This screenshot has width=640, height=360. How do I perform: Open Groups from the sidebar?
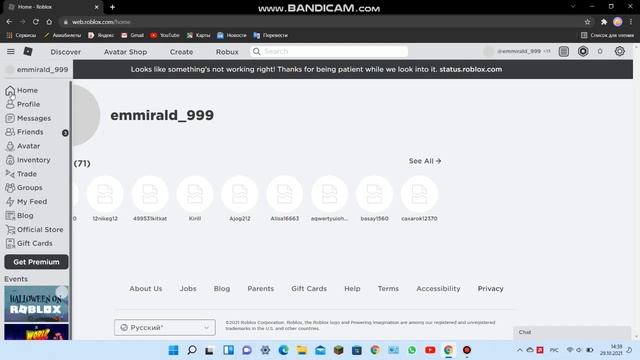24,187
